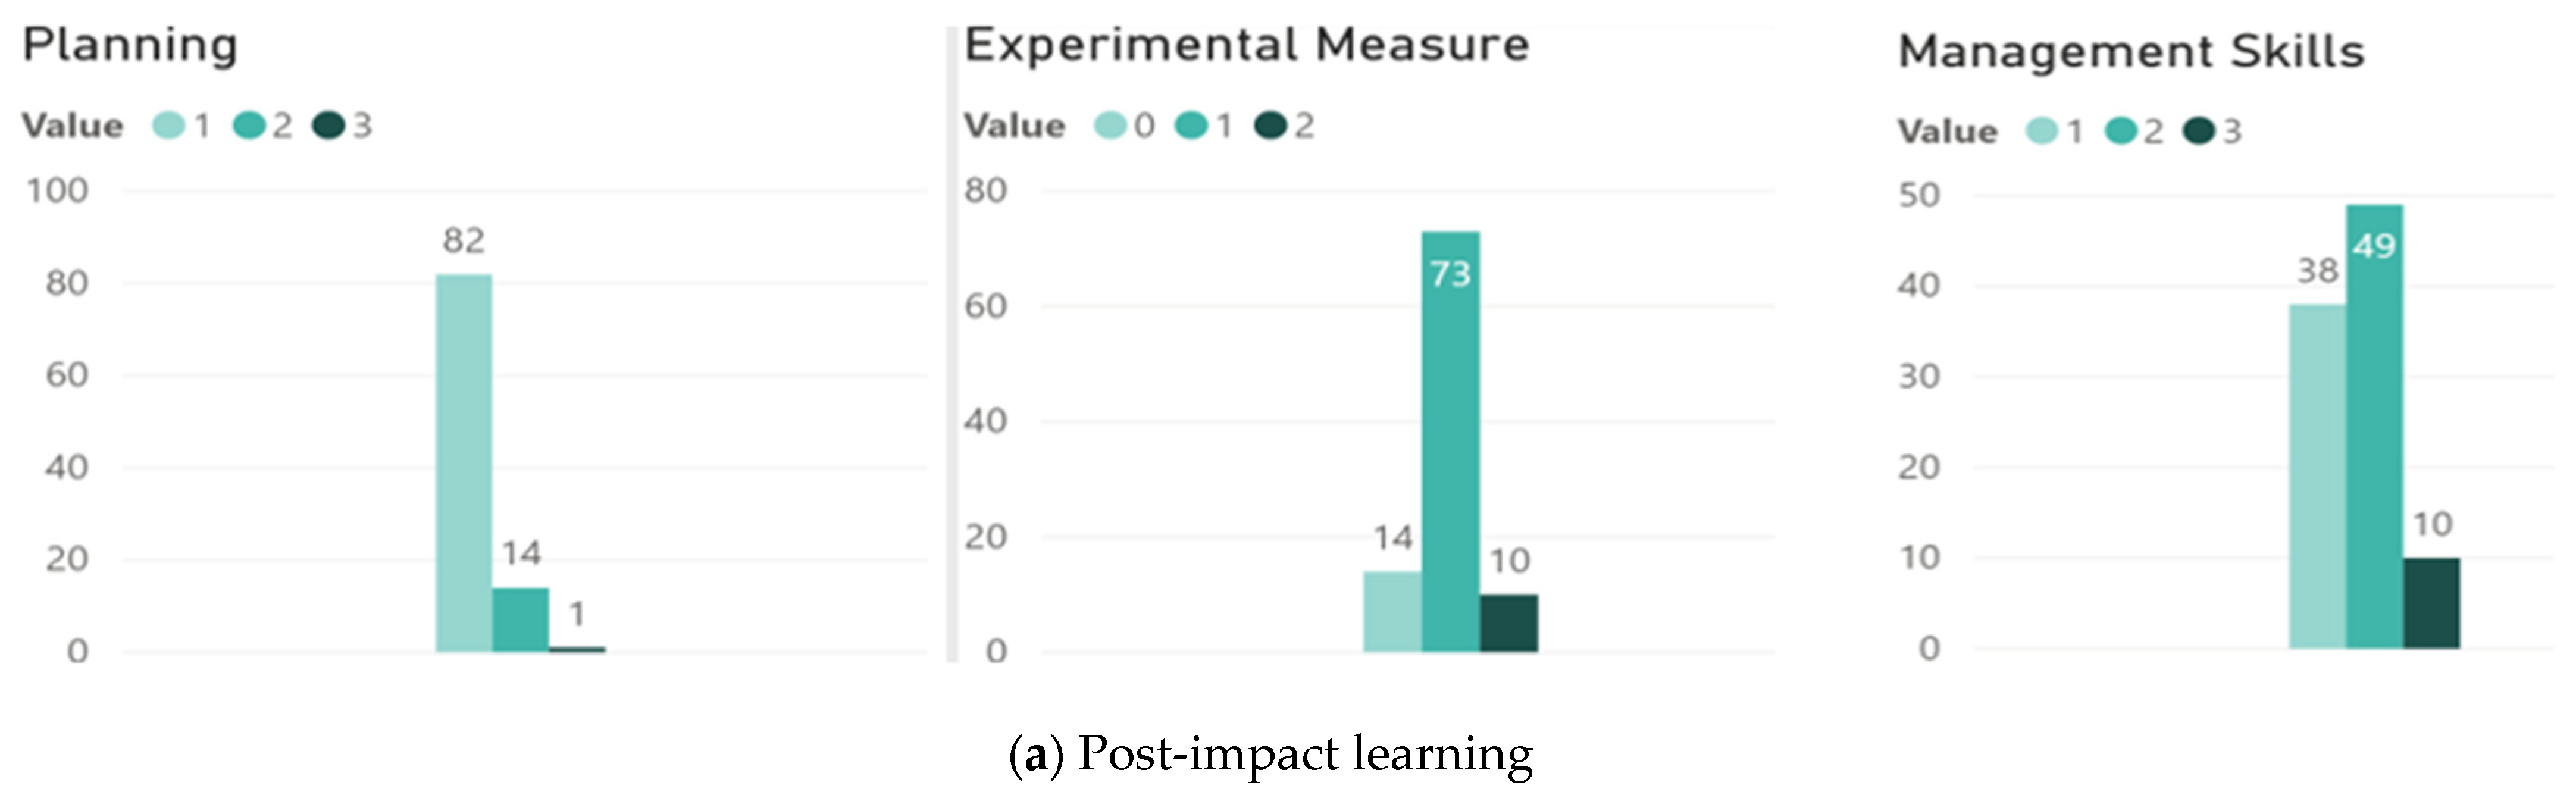This screenshot has width=2576, height=795.
Task: Pick the Management Skills legend dot for value 3
Action: (2199, 131)
